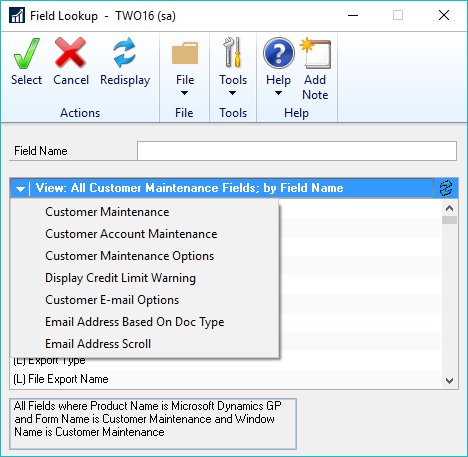Viewport: 468px width, 457px height.
Task: Pick Display Credit Limit Warning entry
Action: pyautogui.click(x=120, y=278)
